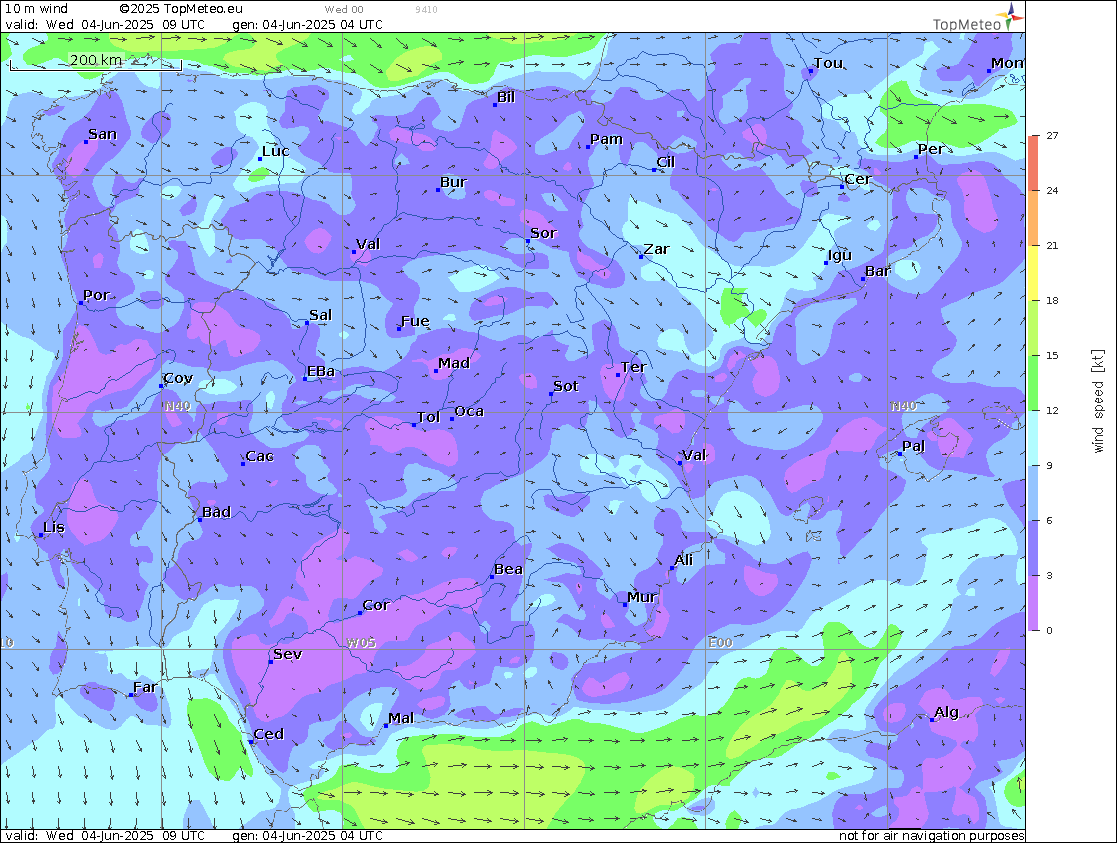
Task: Click the 'not for air navigation purposes' note
Action: tap(931, 835)
